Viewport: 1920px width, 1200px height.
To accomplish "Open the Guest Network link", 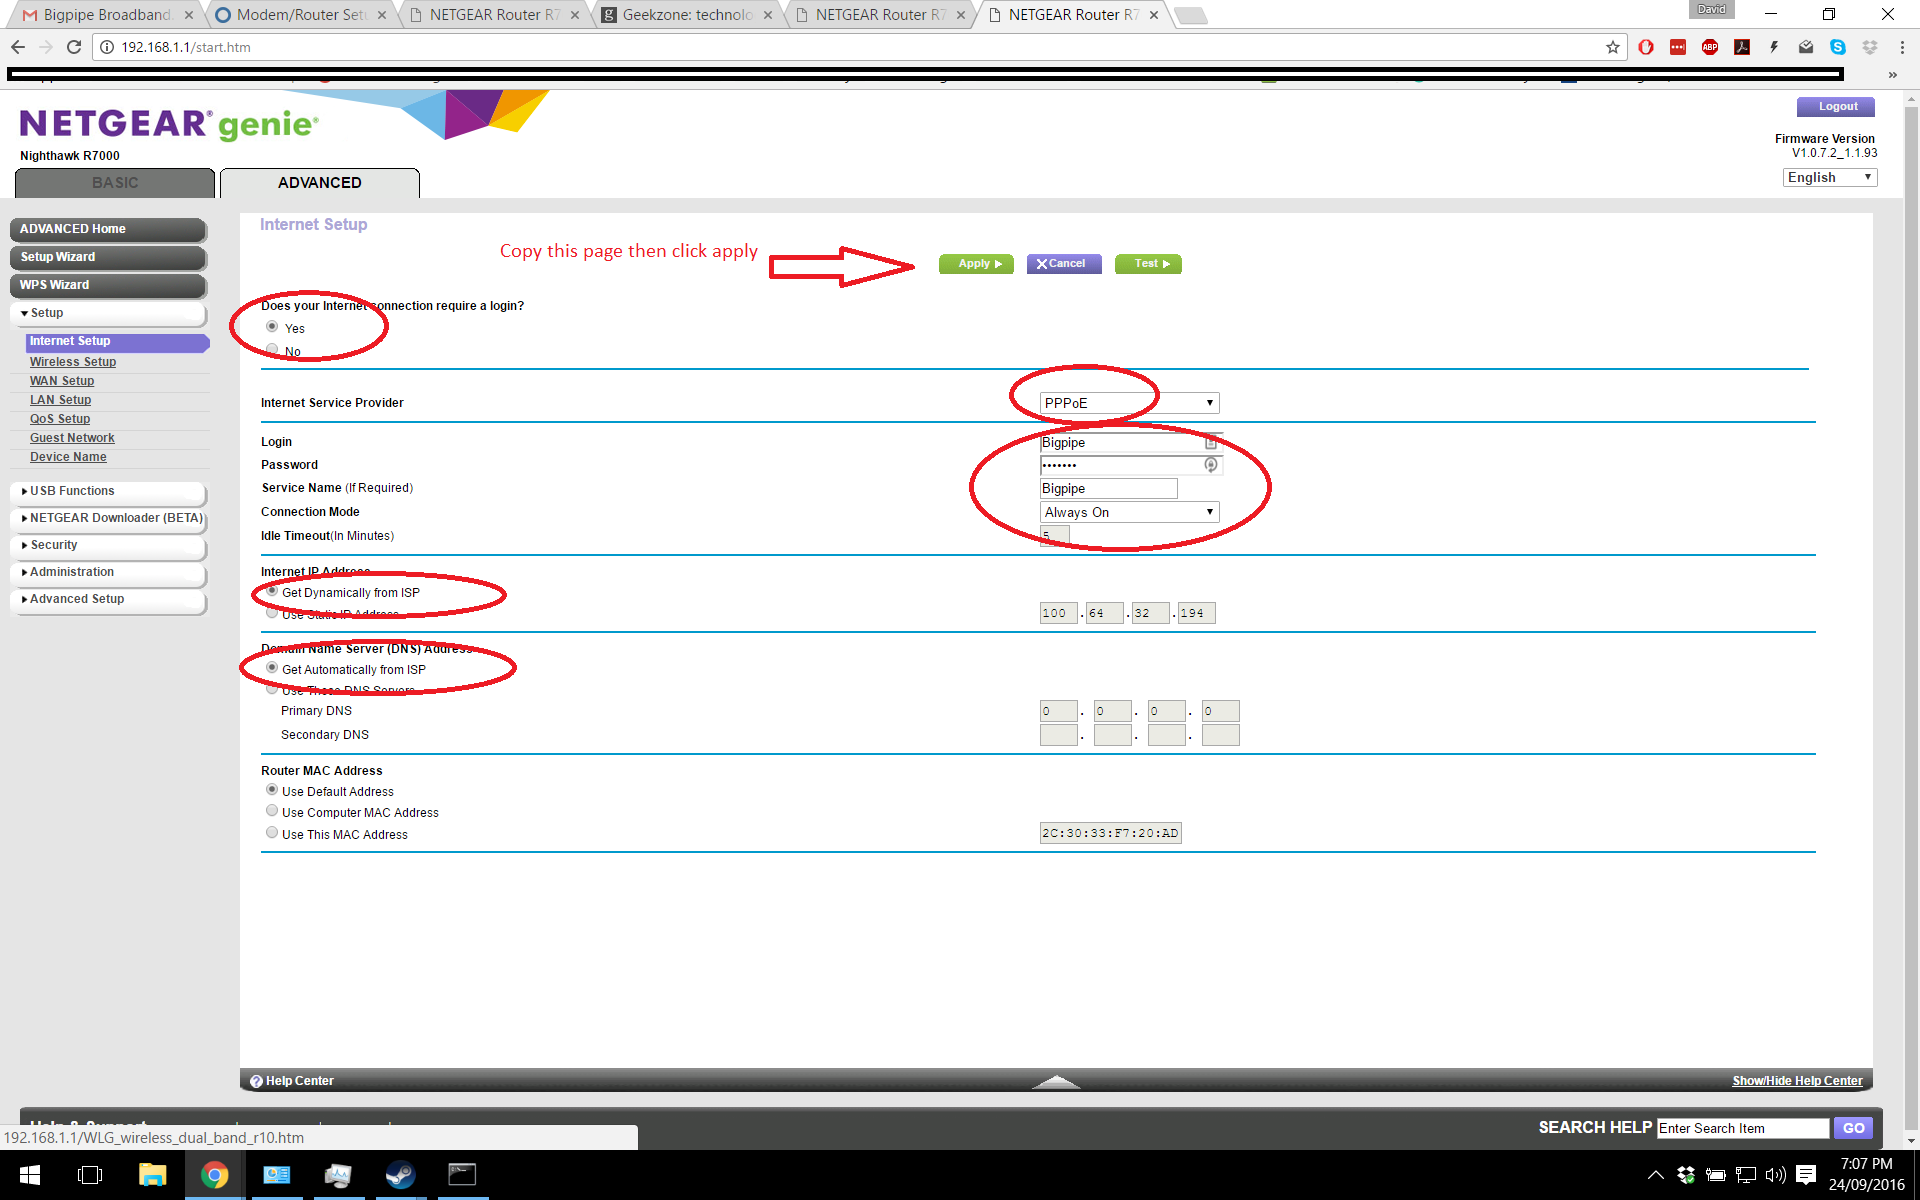I will pyautogui.click(x=72, y=438).
